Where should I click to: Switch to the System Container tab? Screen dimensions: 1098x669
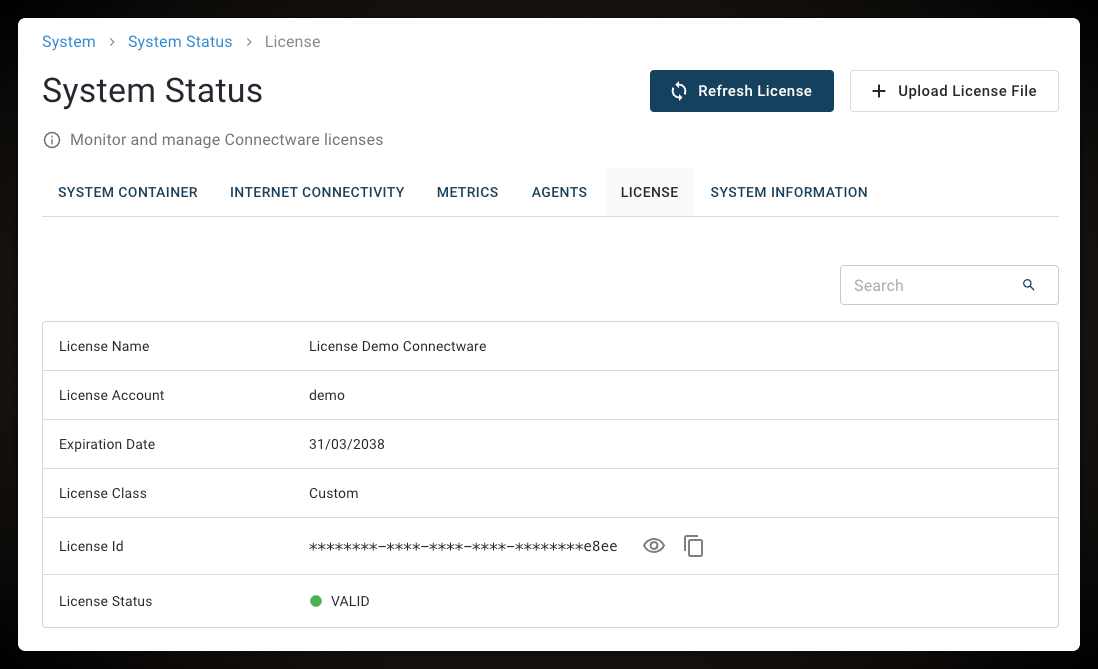pyautogui.click(x=128, y=192)
